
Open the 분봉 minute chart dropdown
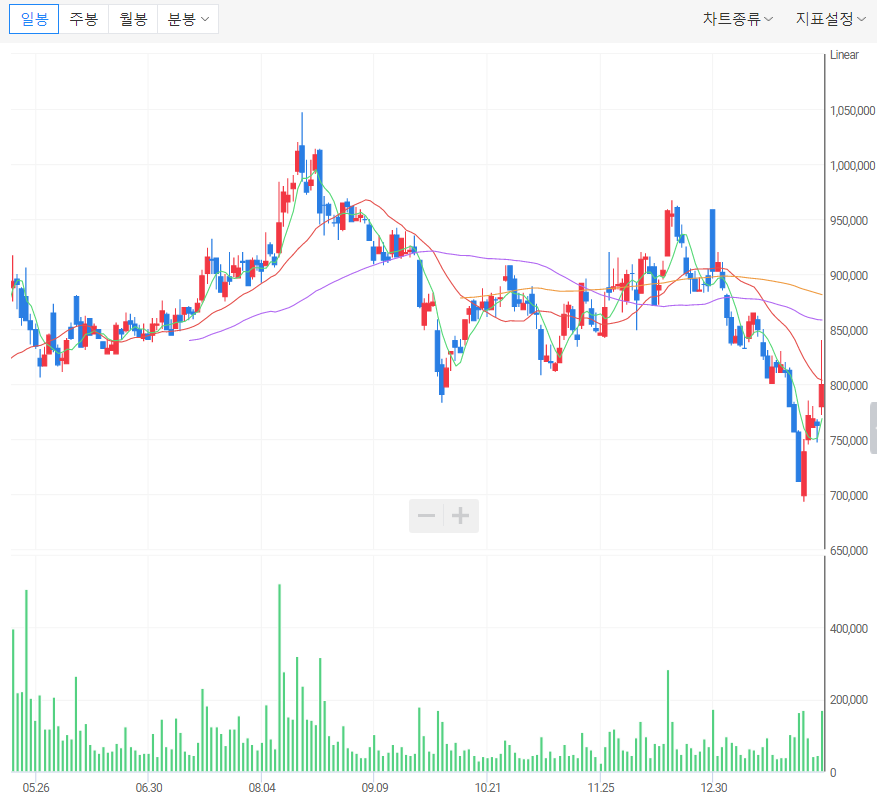tap(188, 19)
